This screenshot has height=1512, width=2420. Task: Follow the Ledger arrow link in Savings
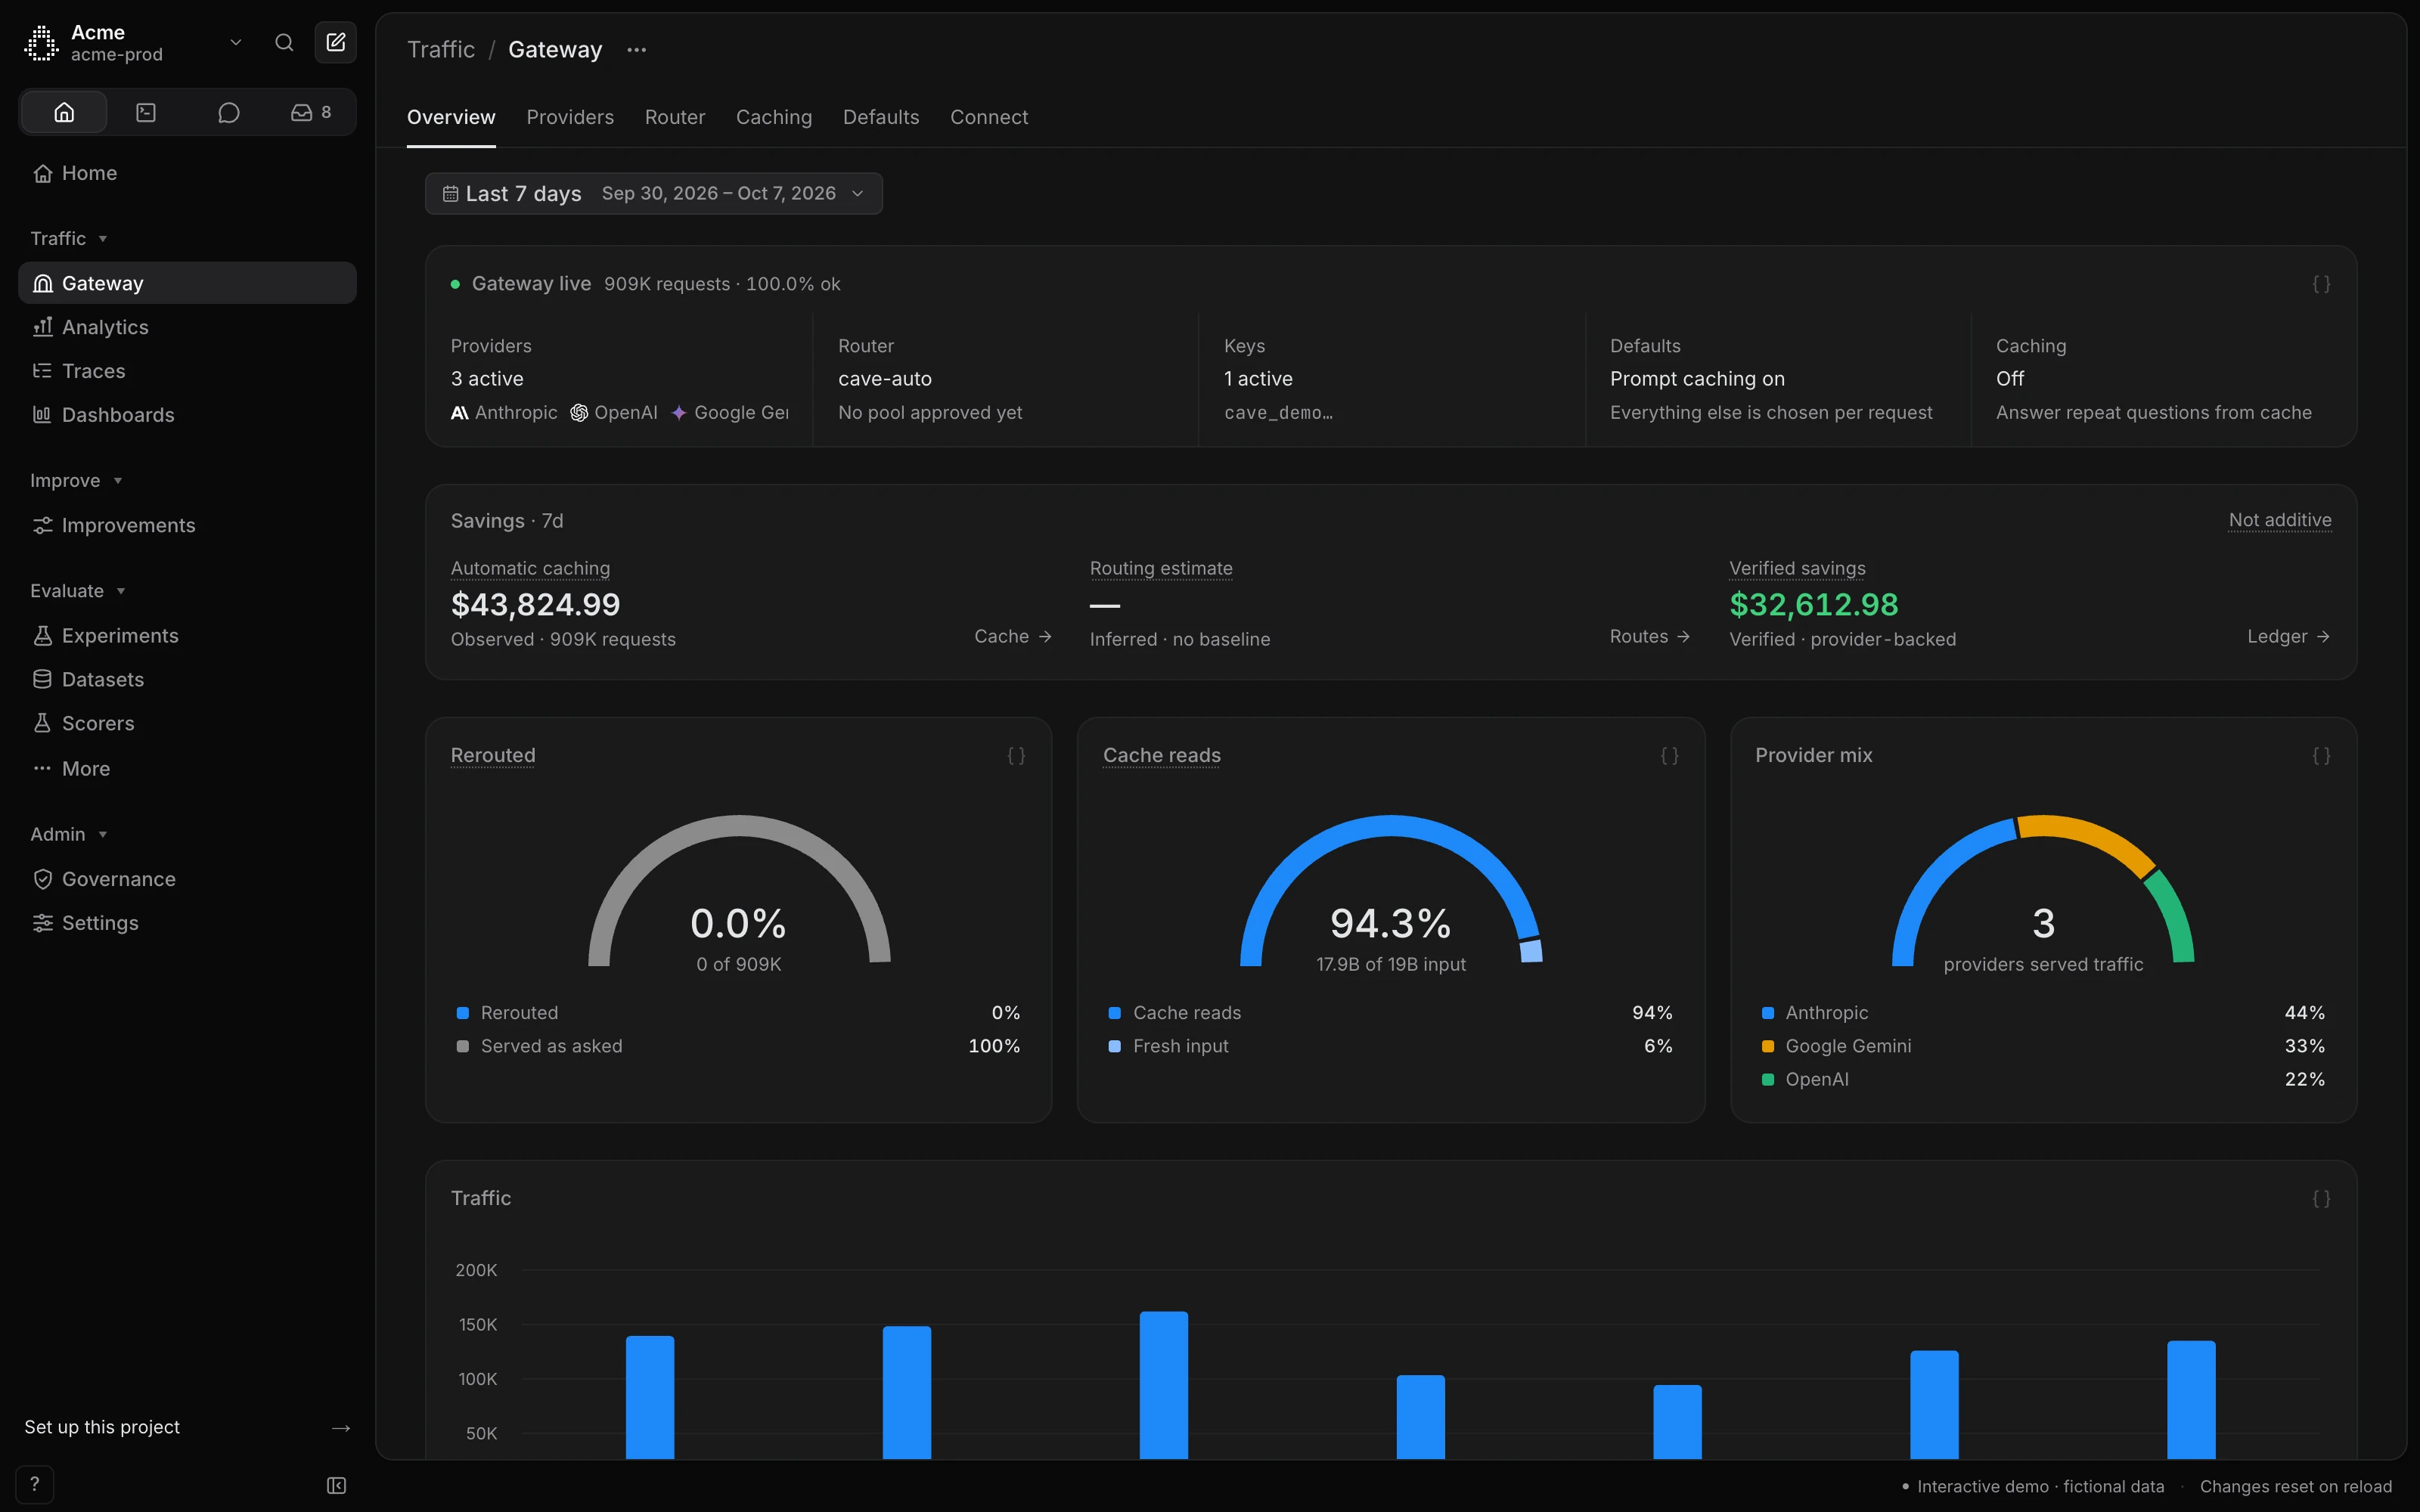tap(2289, 636)
